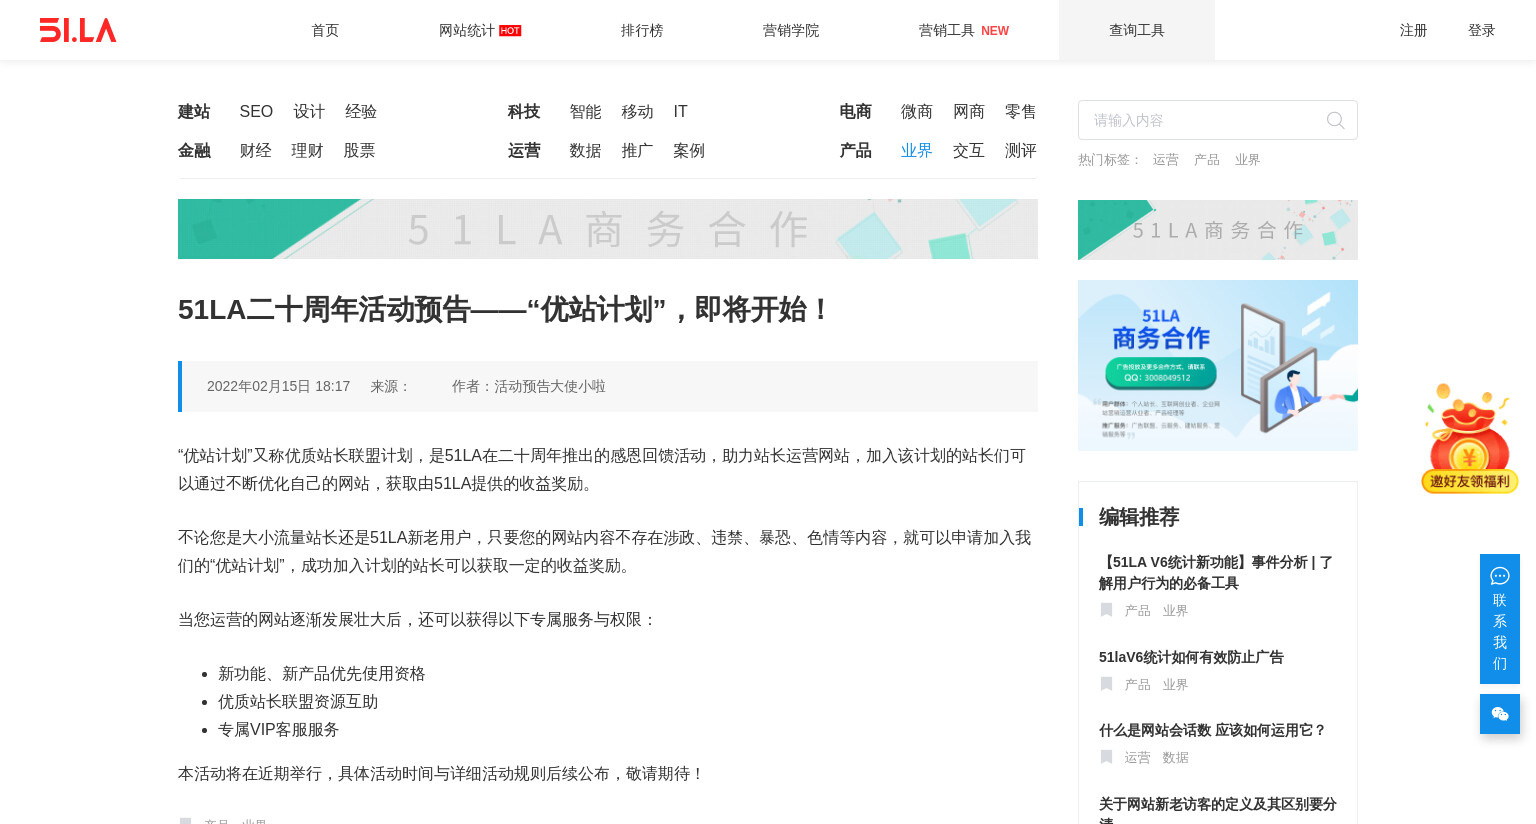1536x824 pixels.
Task: Open 排行榜 navigation item
Action: 642,30
